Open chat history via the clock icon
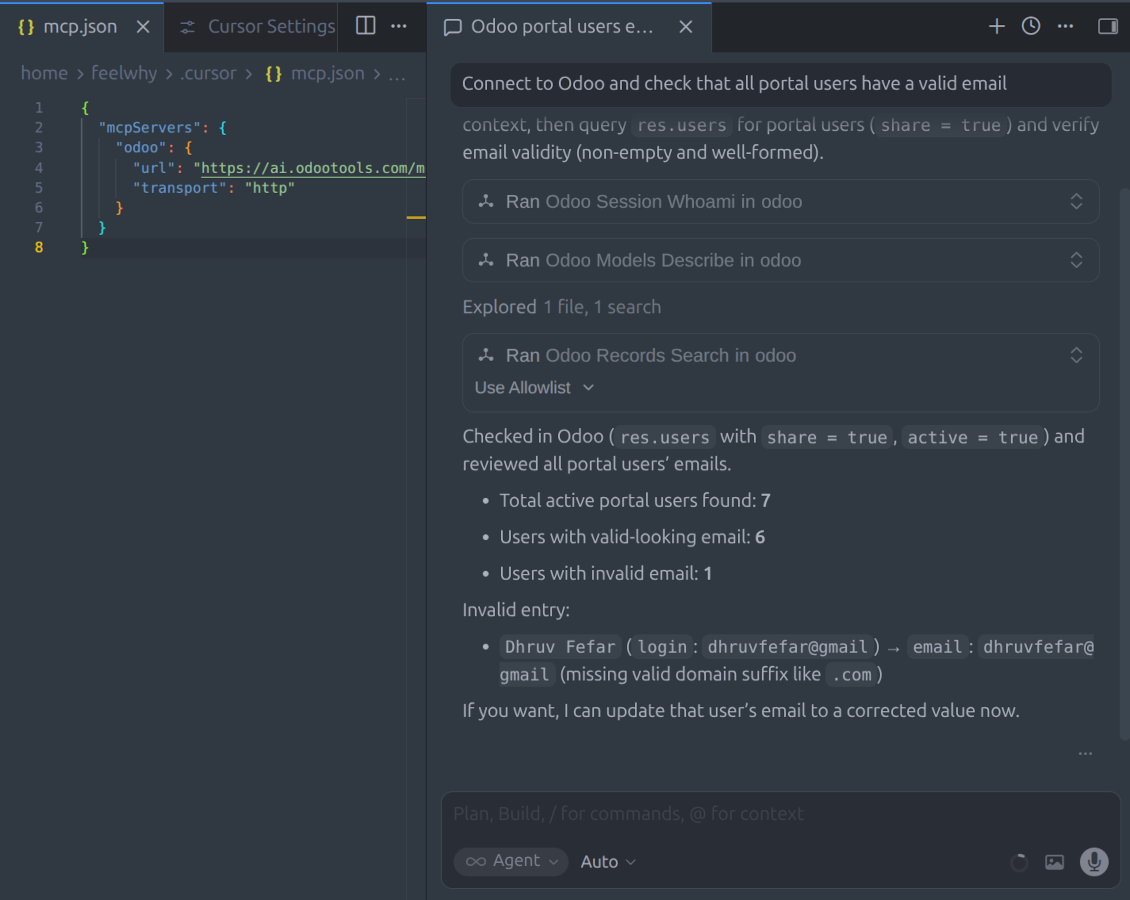Screen dimensions: 1130x900 tap(1030, 26)
